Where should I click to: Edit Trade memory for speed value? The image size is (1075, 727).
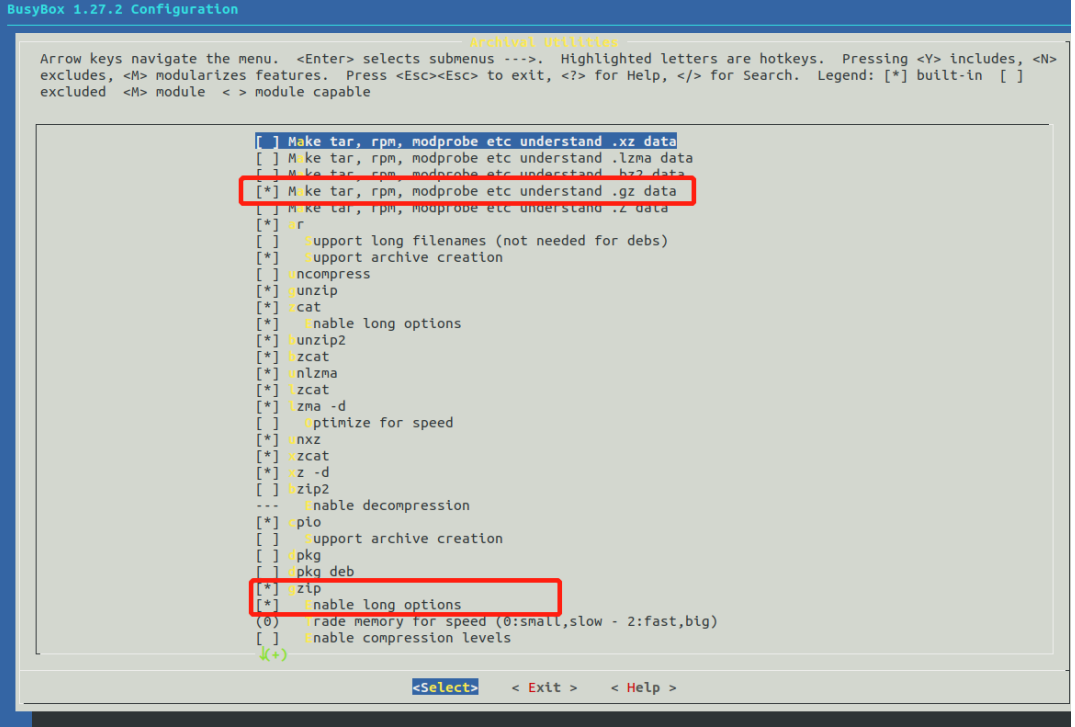[487, 621]
